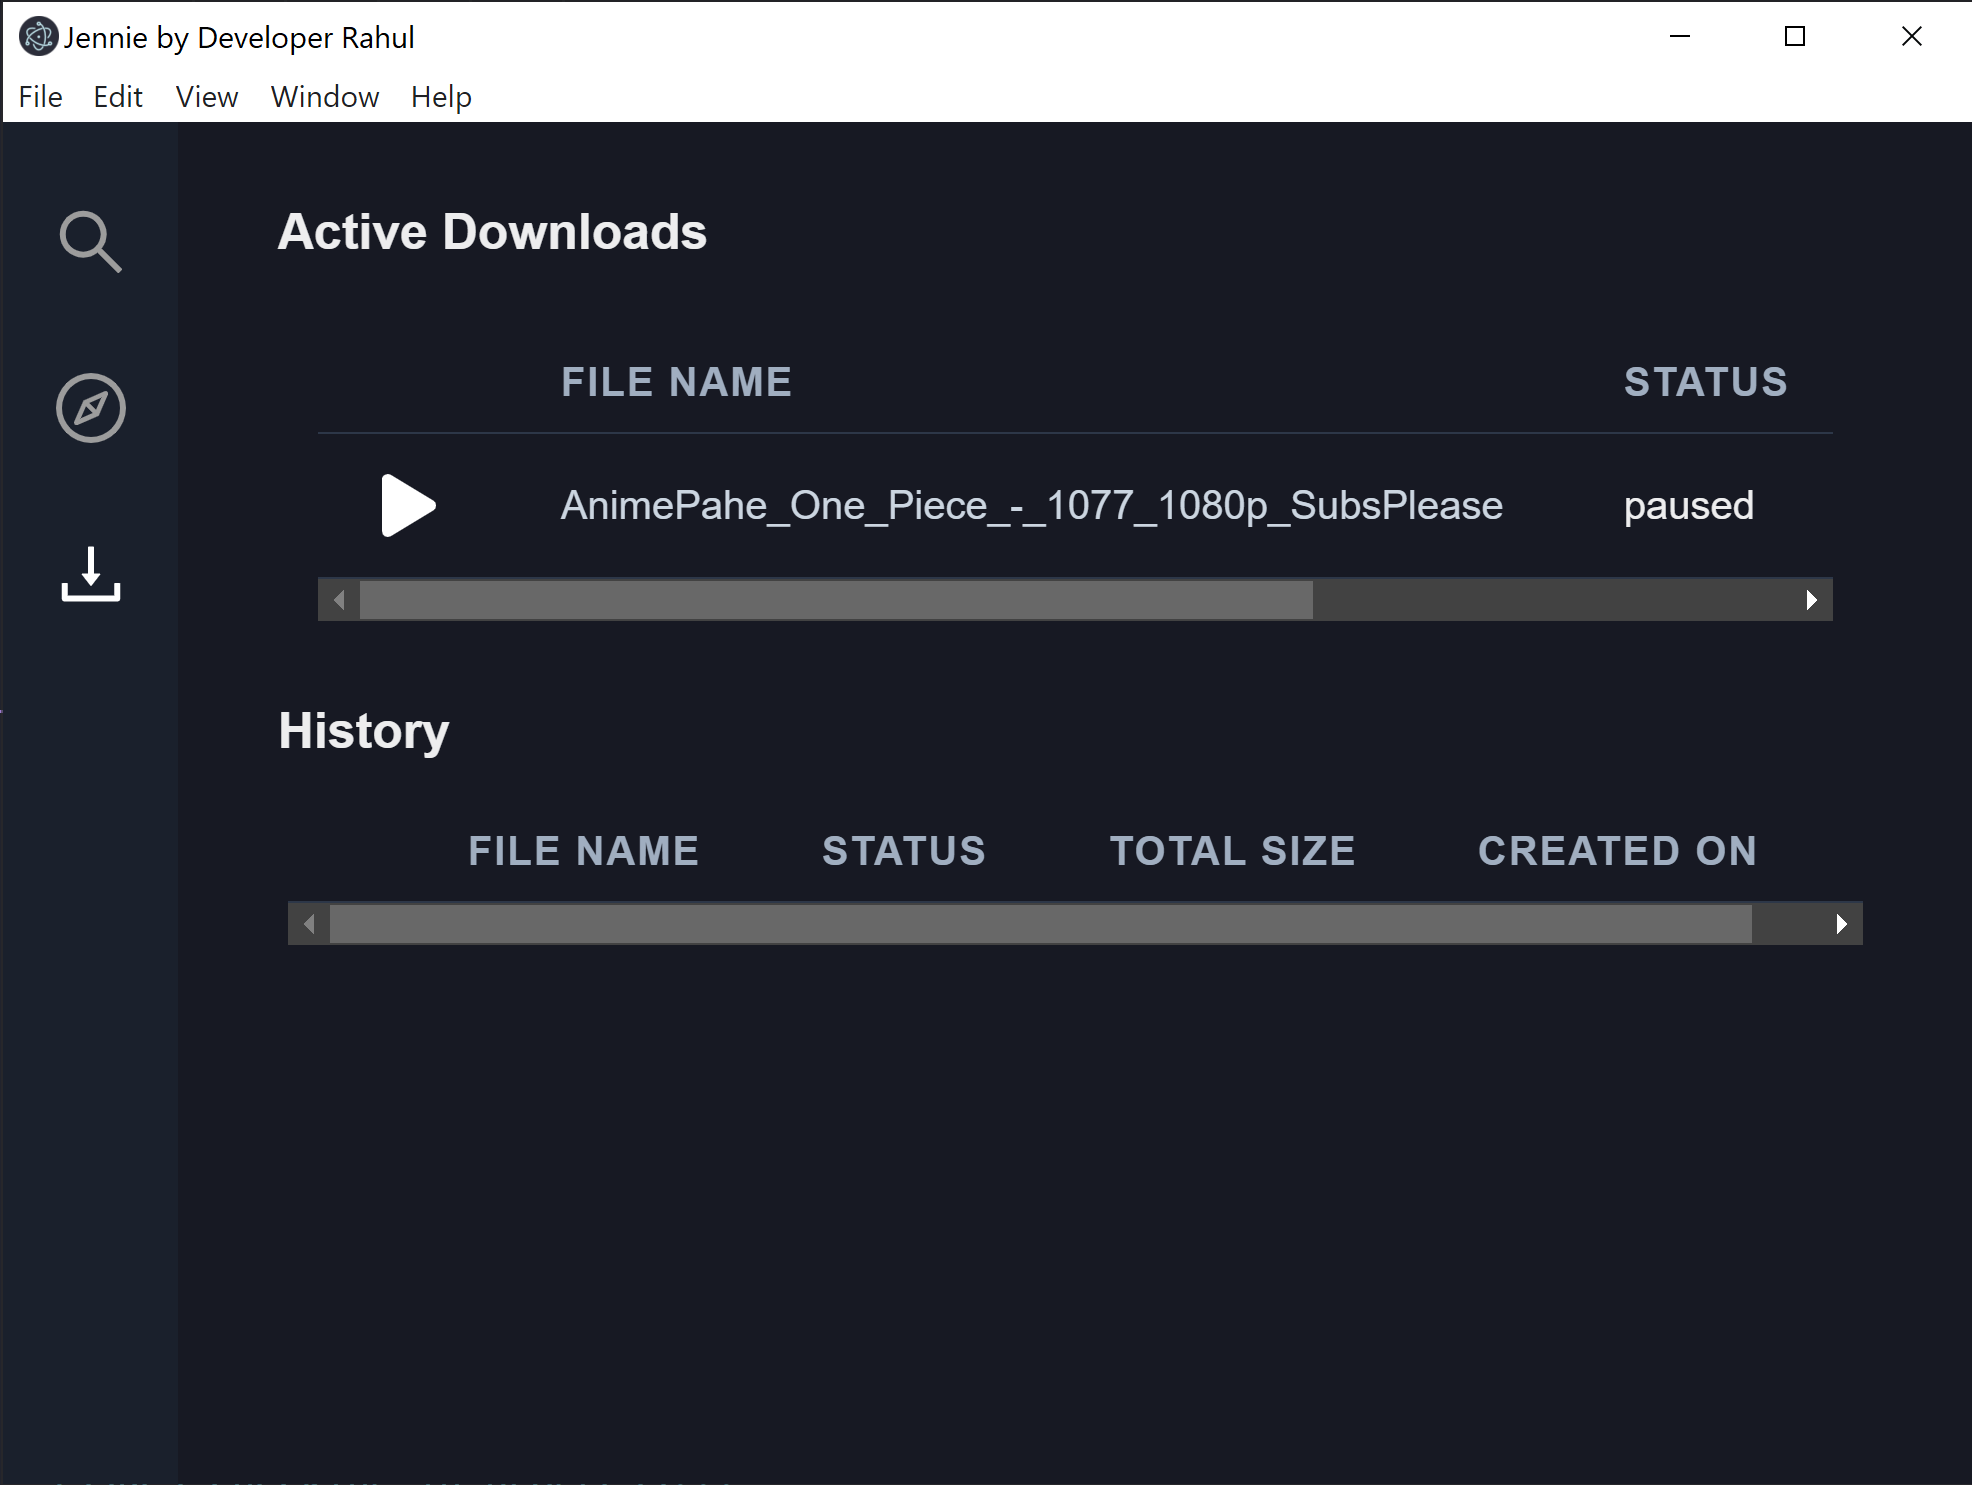Click the paused status of the download
Image resolution: width=1972 pixels, height=1485 pixels.
click(x=1688, y=506)
